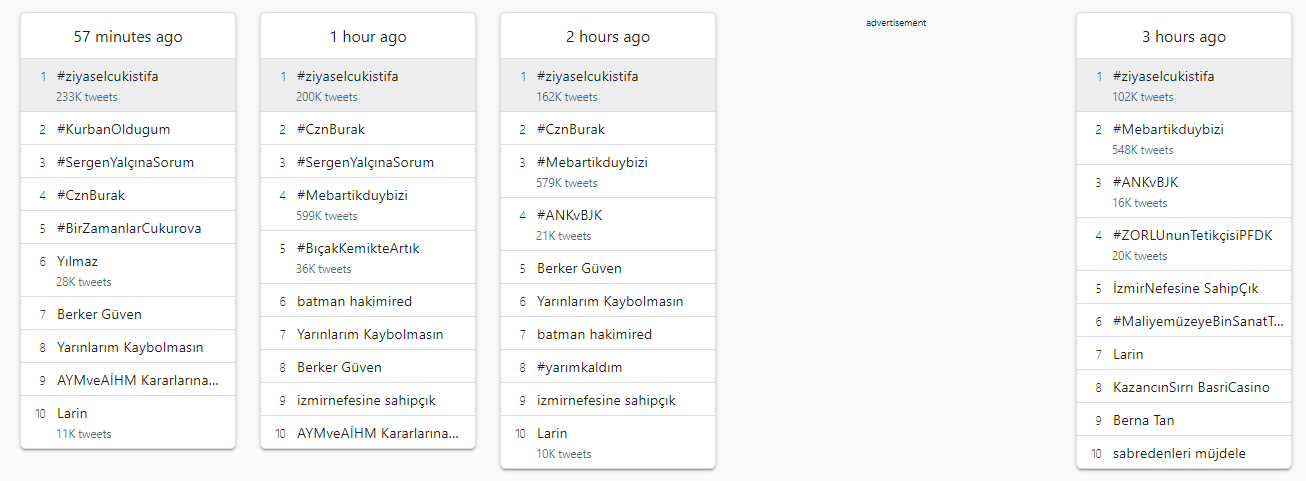The height and width of the screenshot is (481, 1306).
Task: Click batman hakimired in the 1 hour ago list
Action: click(354, 301)
